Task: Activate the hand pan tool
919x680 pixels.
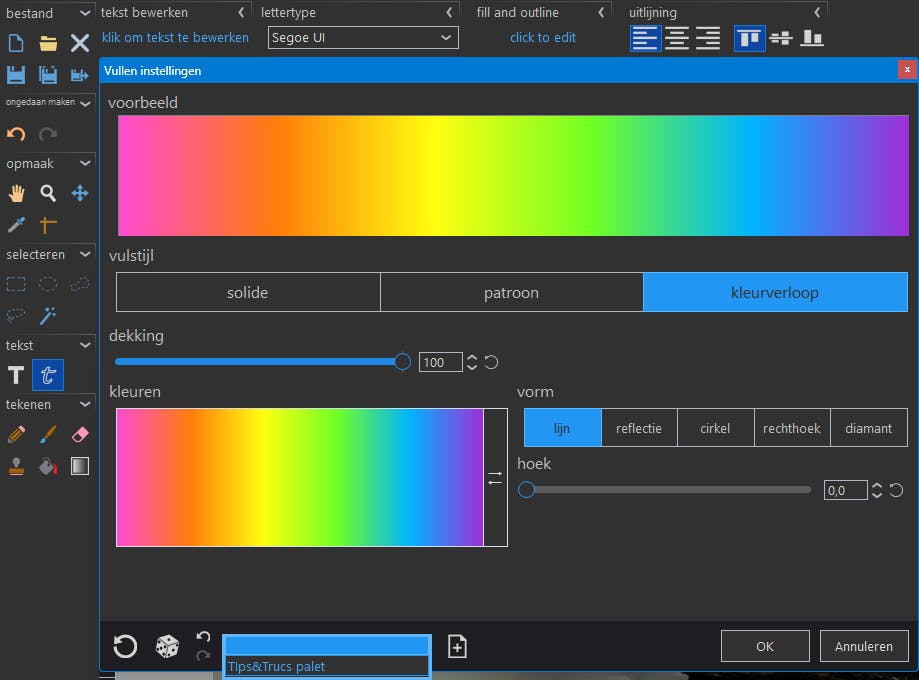Action: pos(16,193)
